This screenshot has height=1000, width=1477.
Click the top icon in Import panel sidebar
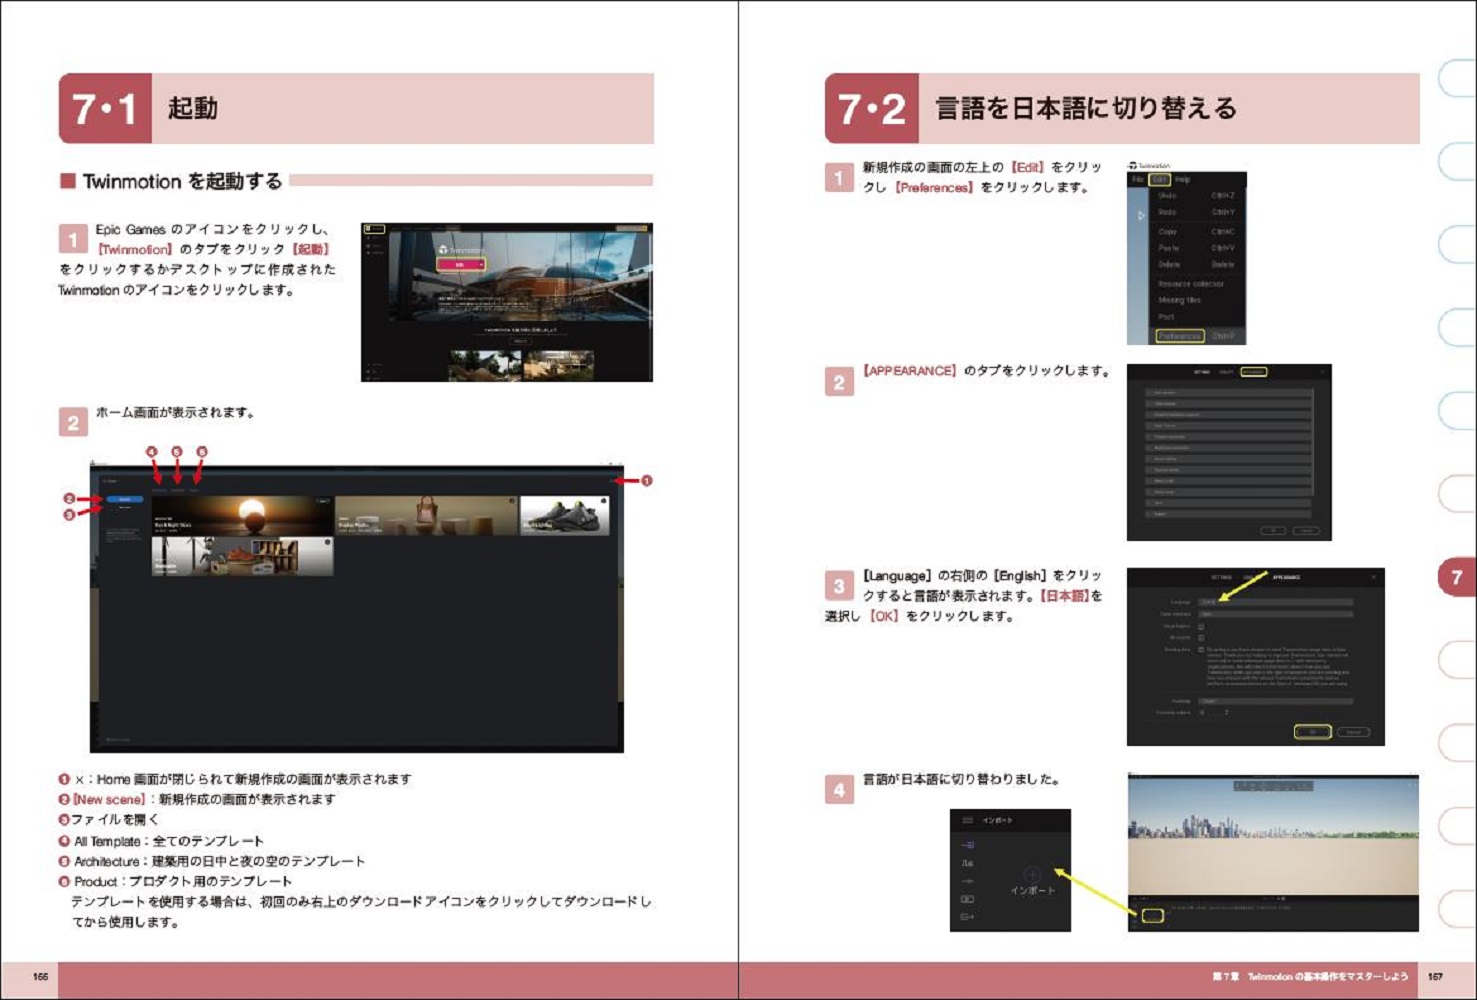(x=967, y=845)
